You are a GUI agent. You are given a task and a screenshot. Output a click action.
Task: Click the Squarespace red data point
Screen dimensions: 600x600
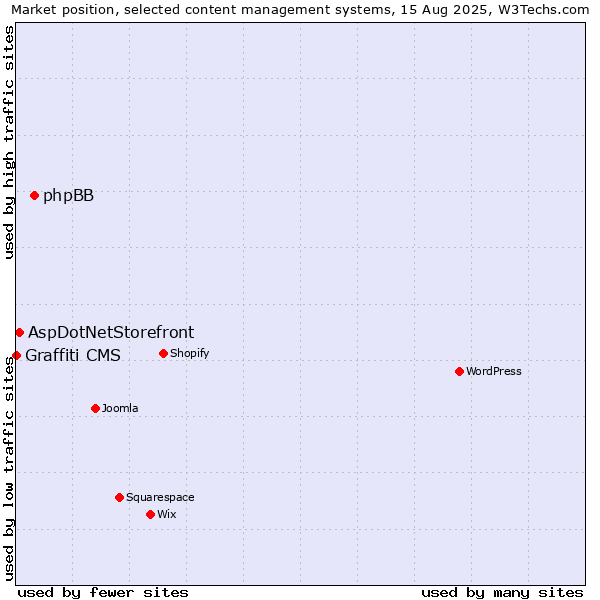[119, 497]
